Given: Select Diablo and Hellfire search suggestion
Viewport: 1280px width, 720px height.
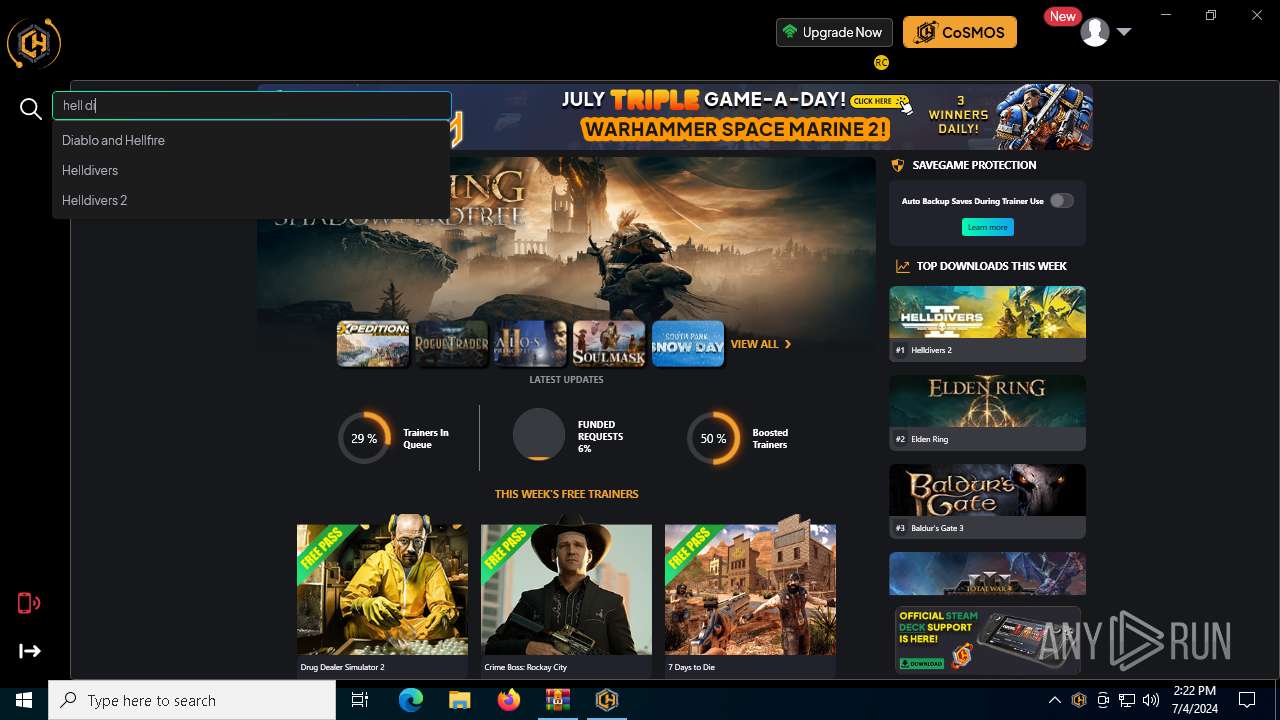Looking at the screenshot, I should [251, 140].
